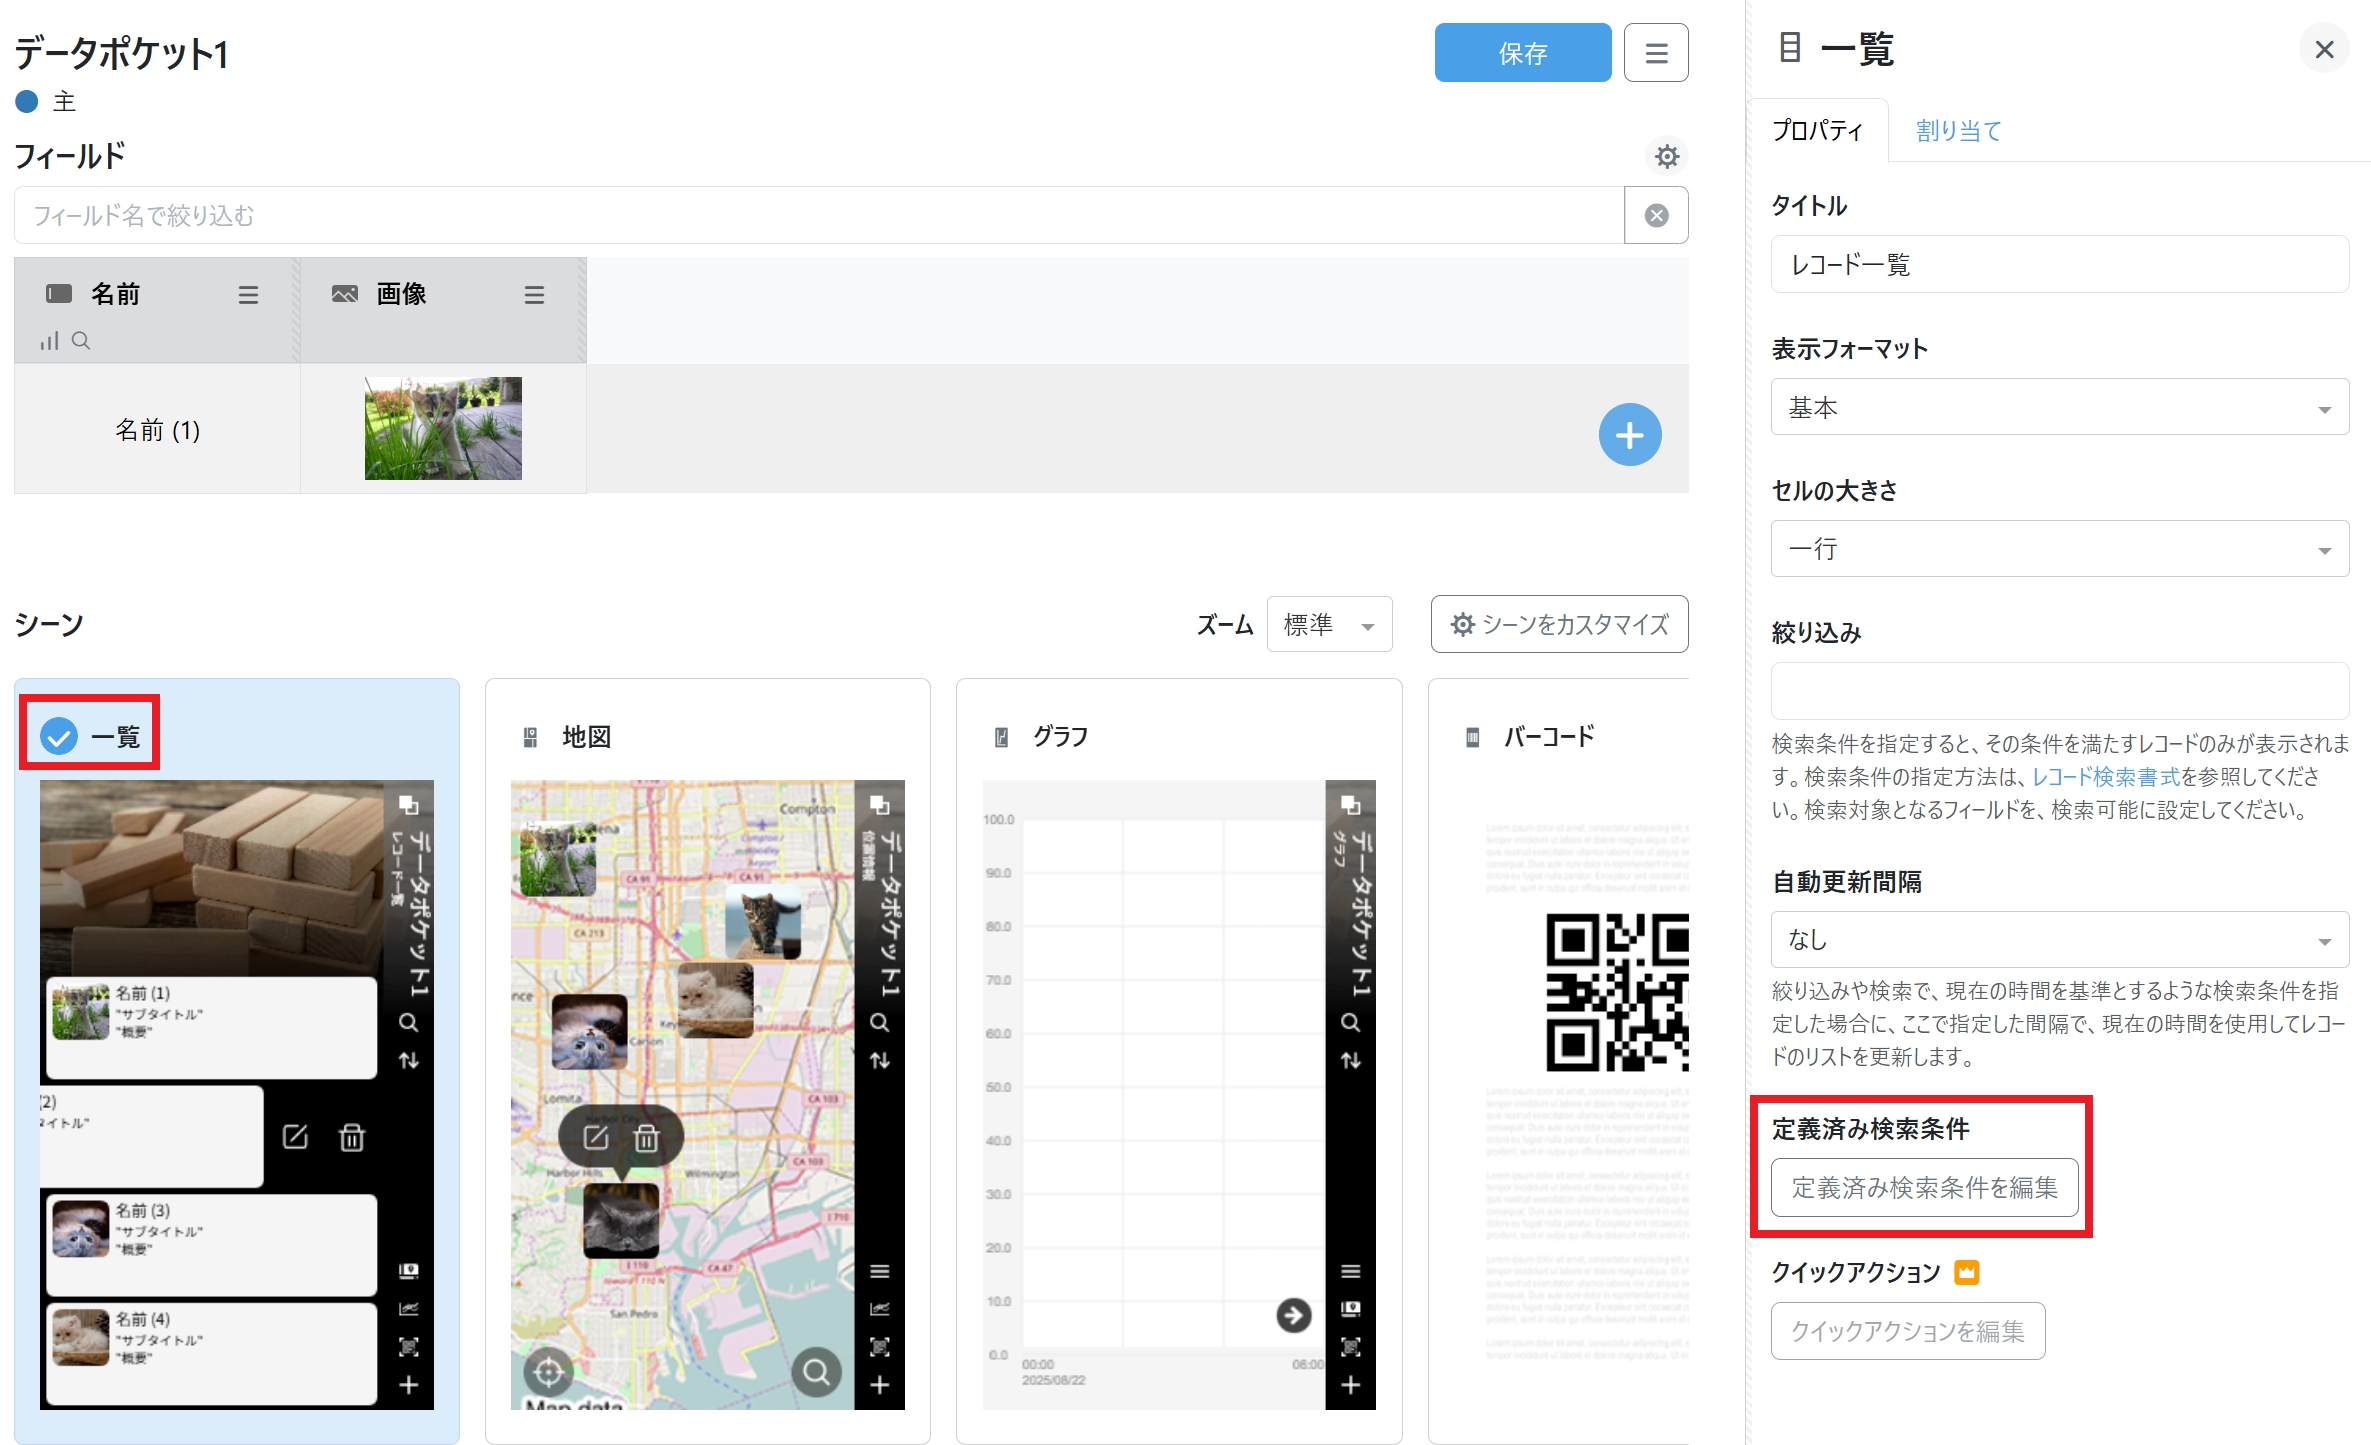Click the chart icon under 名前 header
The height and width of the screenshot is (1445, 2371).
click(x=49, y=341)
